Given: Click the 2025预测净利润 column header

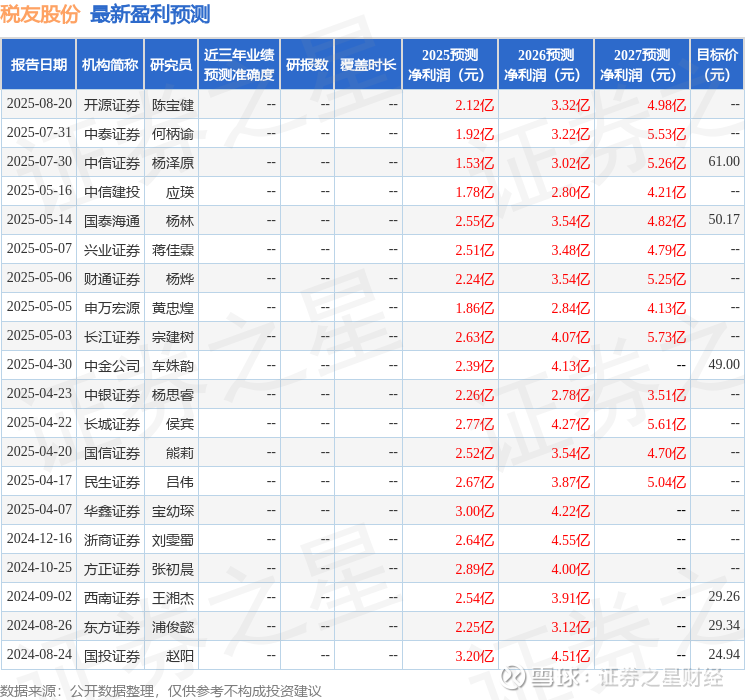Looking at the screenshot, I should pos(450,65).
